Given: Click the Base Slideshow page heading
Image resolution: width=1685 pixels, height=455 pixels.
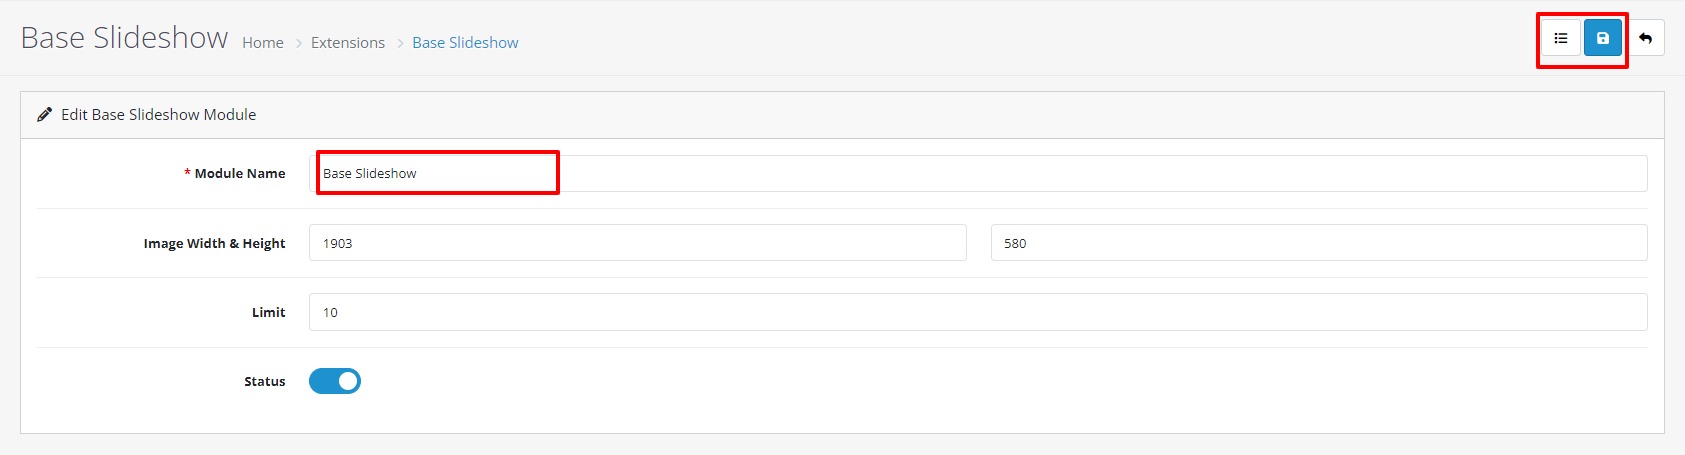Looking at the screenshot, I should (x=124, y=38).
